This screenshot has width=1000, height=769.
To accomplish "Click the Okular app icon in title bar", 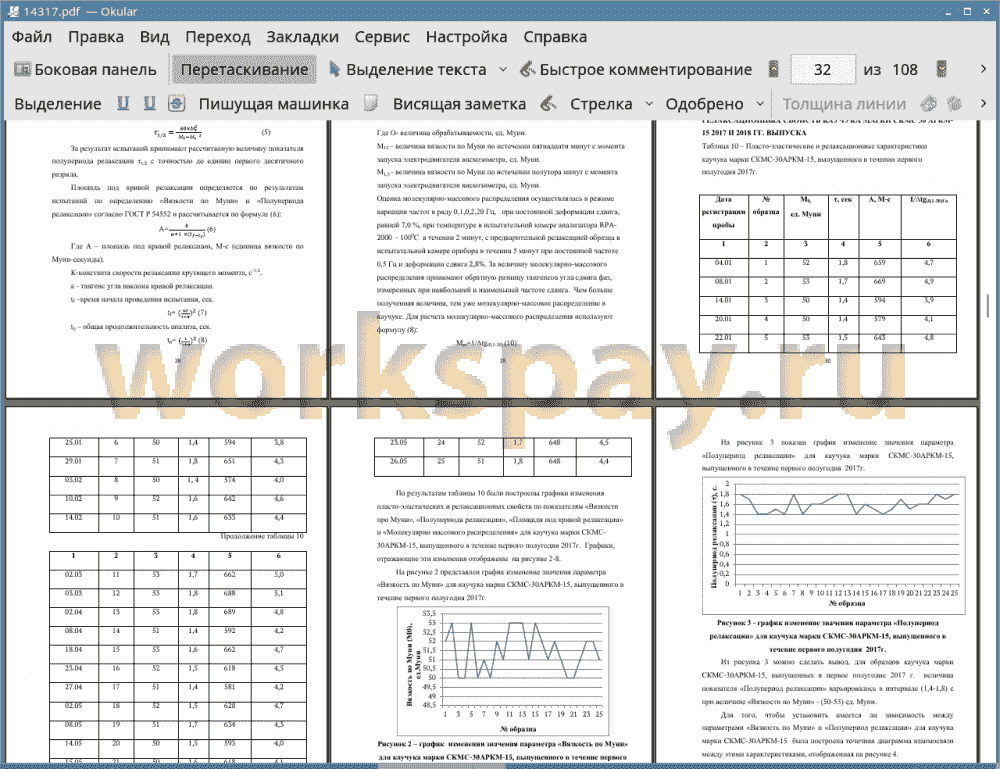I will coord(12,11).
